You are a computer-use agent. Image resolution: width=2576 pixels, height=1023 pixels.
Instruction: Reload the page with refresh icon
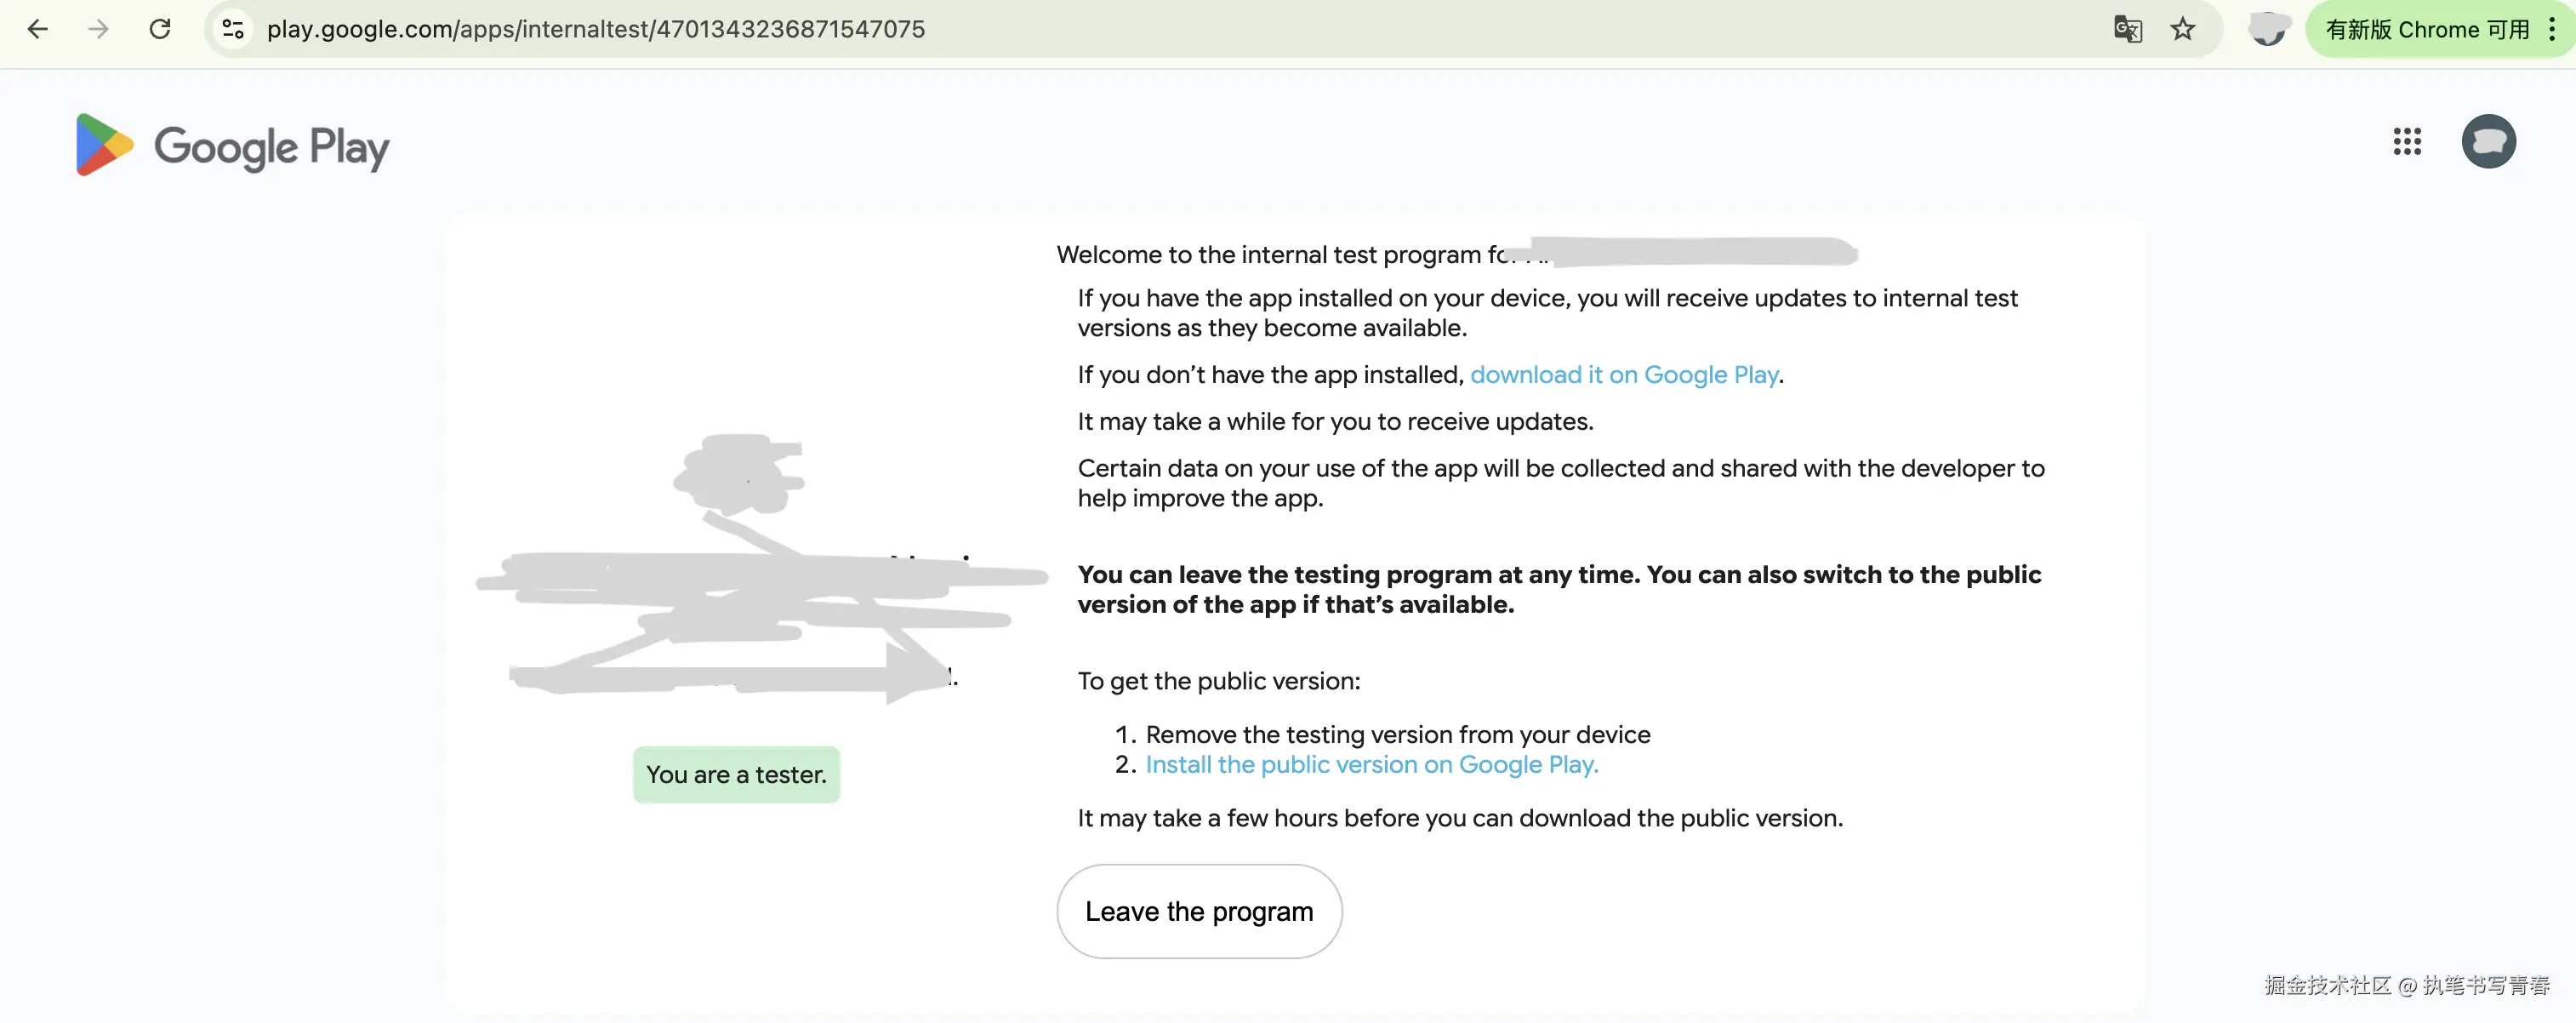[x=160, y=29]
